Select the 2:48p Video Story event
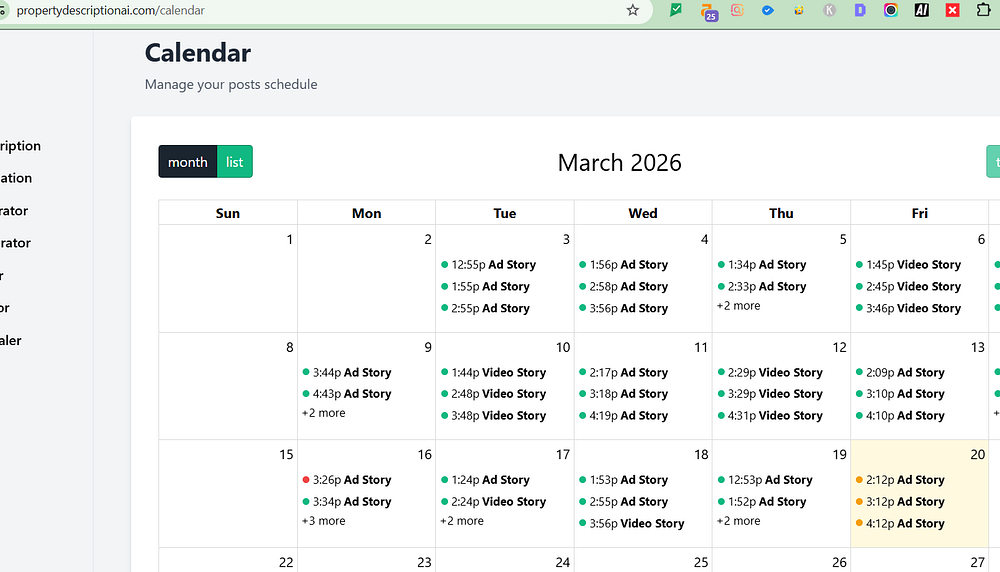Viewport: 1000px width, 572px height. pyautogui.click(x=494, y=393)
